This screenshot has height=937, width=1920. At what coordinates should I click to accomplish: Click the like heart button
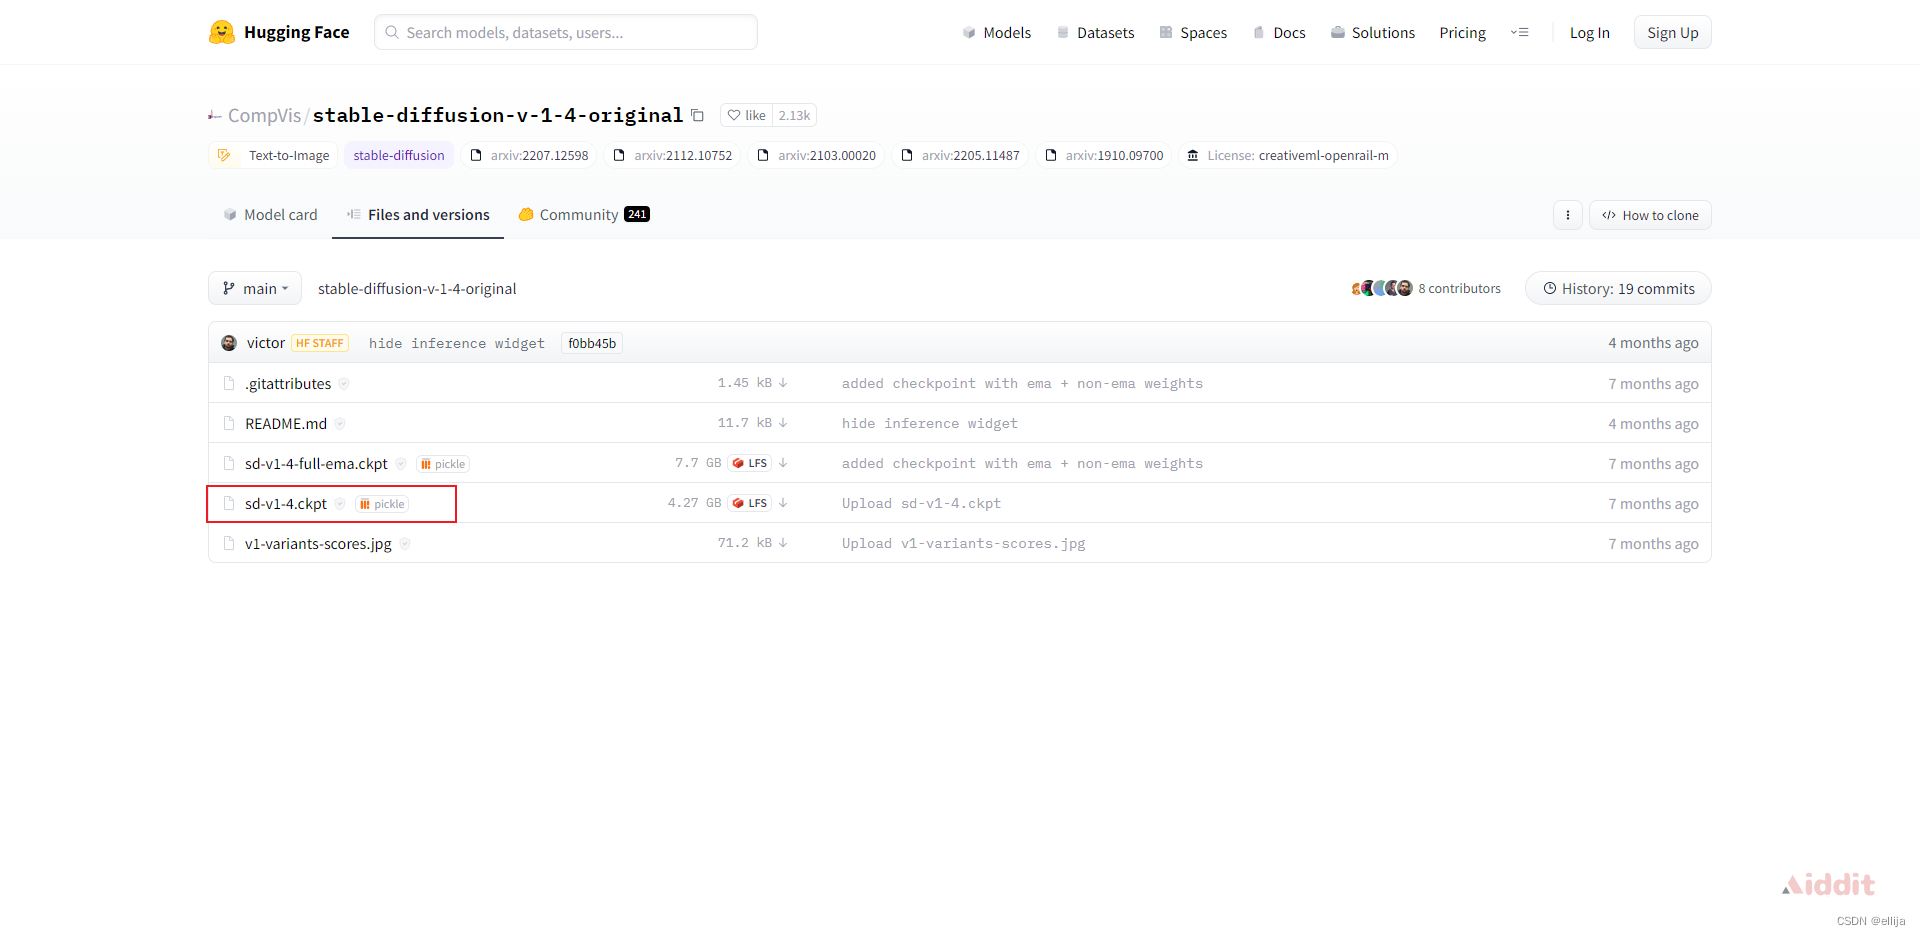(x=746, y=115)
